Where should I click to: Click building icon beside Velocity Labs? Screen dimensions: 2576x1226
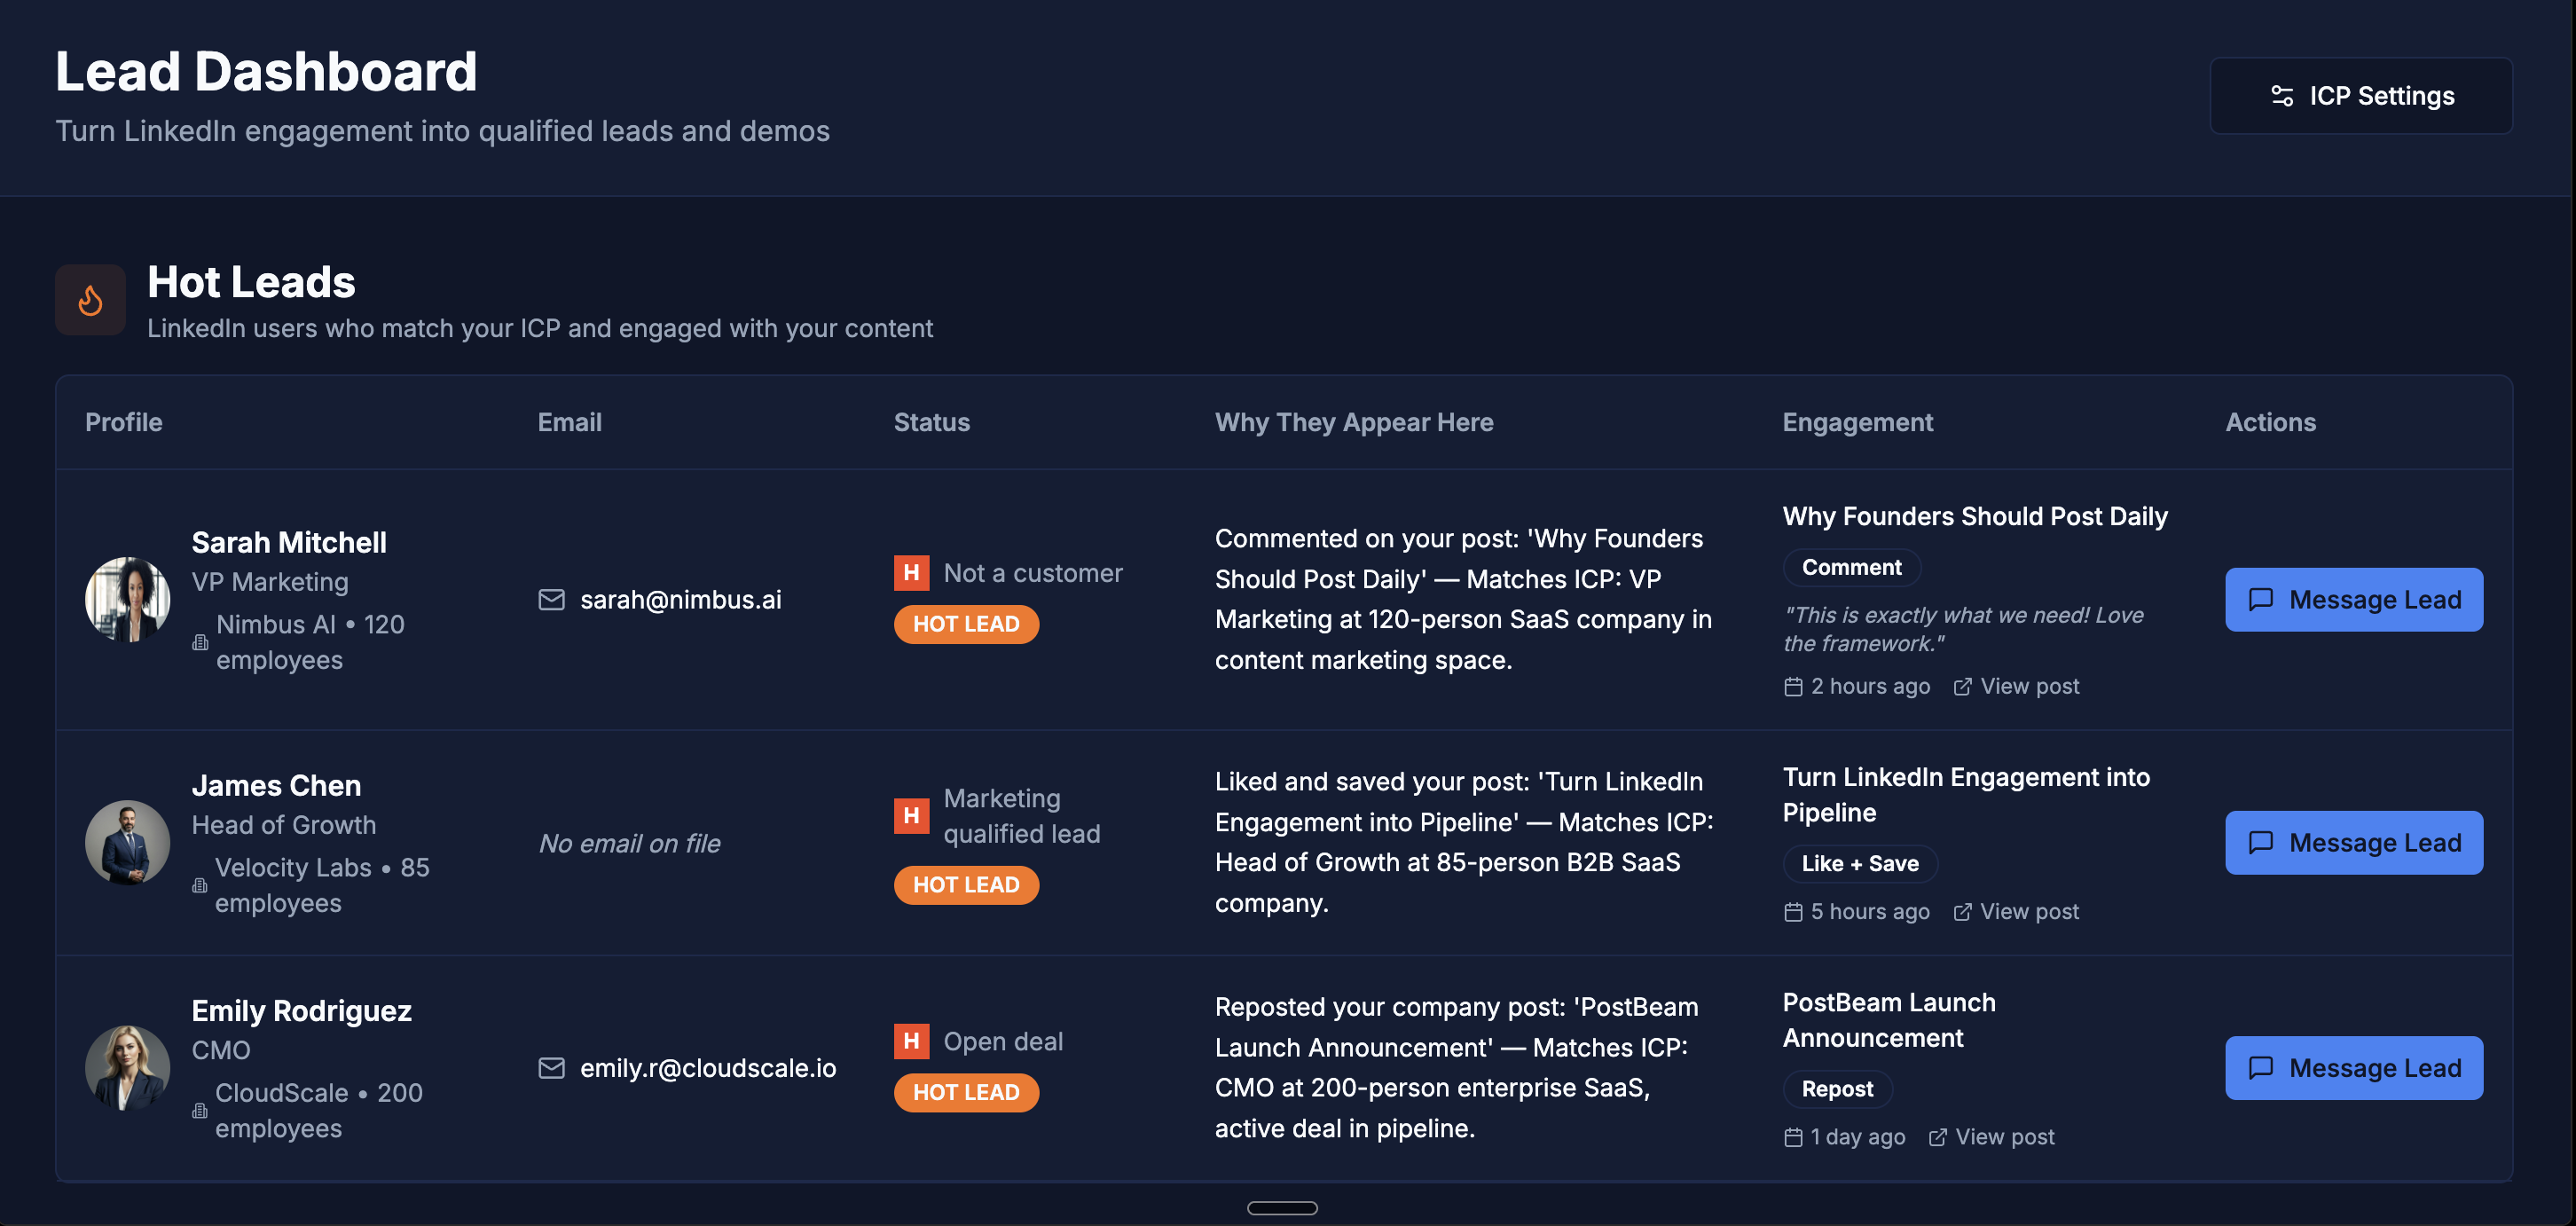coord(200,886)
